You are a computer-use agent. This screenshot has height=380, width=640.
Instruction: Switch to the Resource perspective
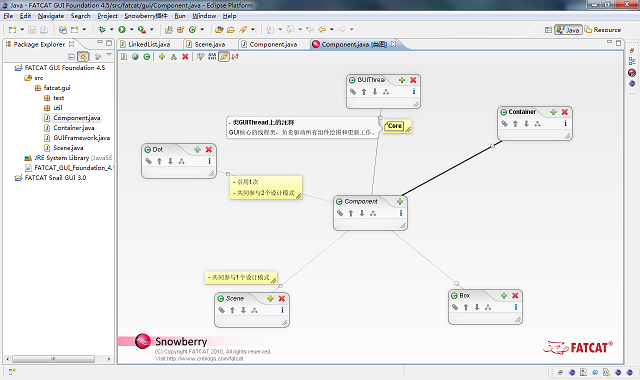pyautogui.click(x=603, y=30)
